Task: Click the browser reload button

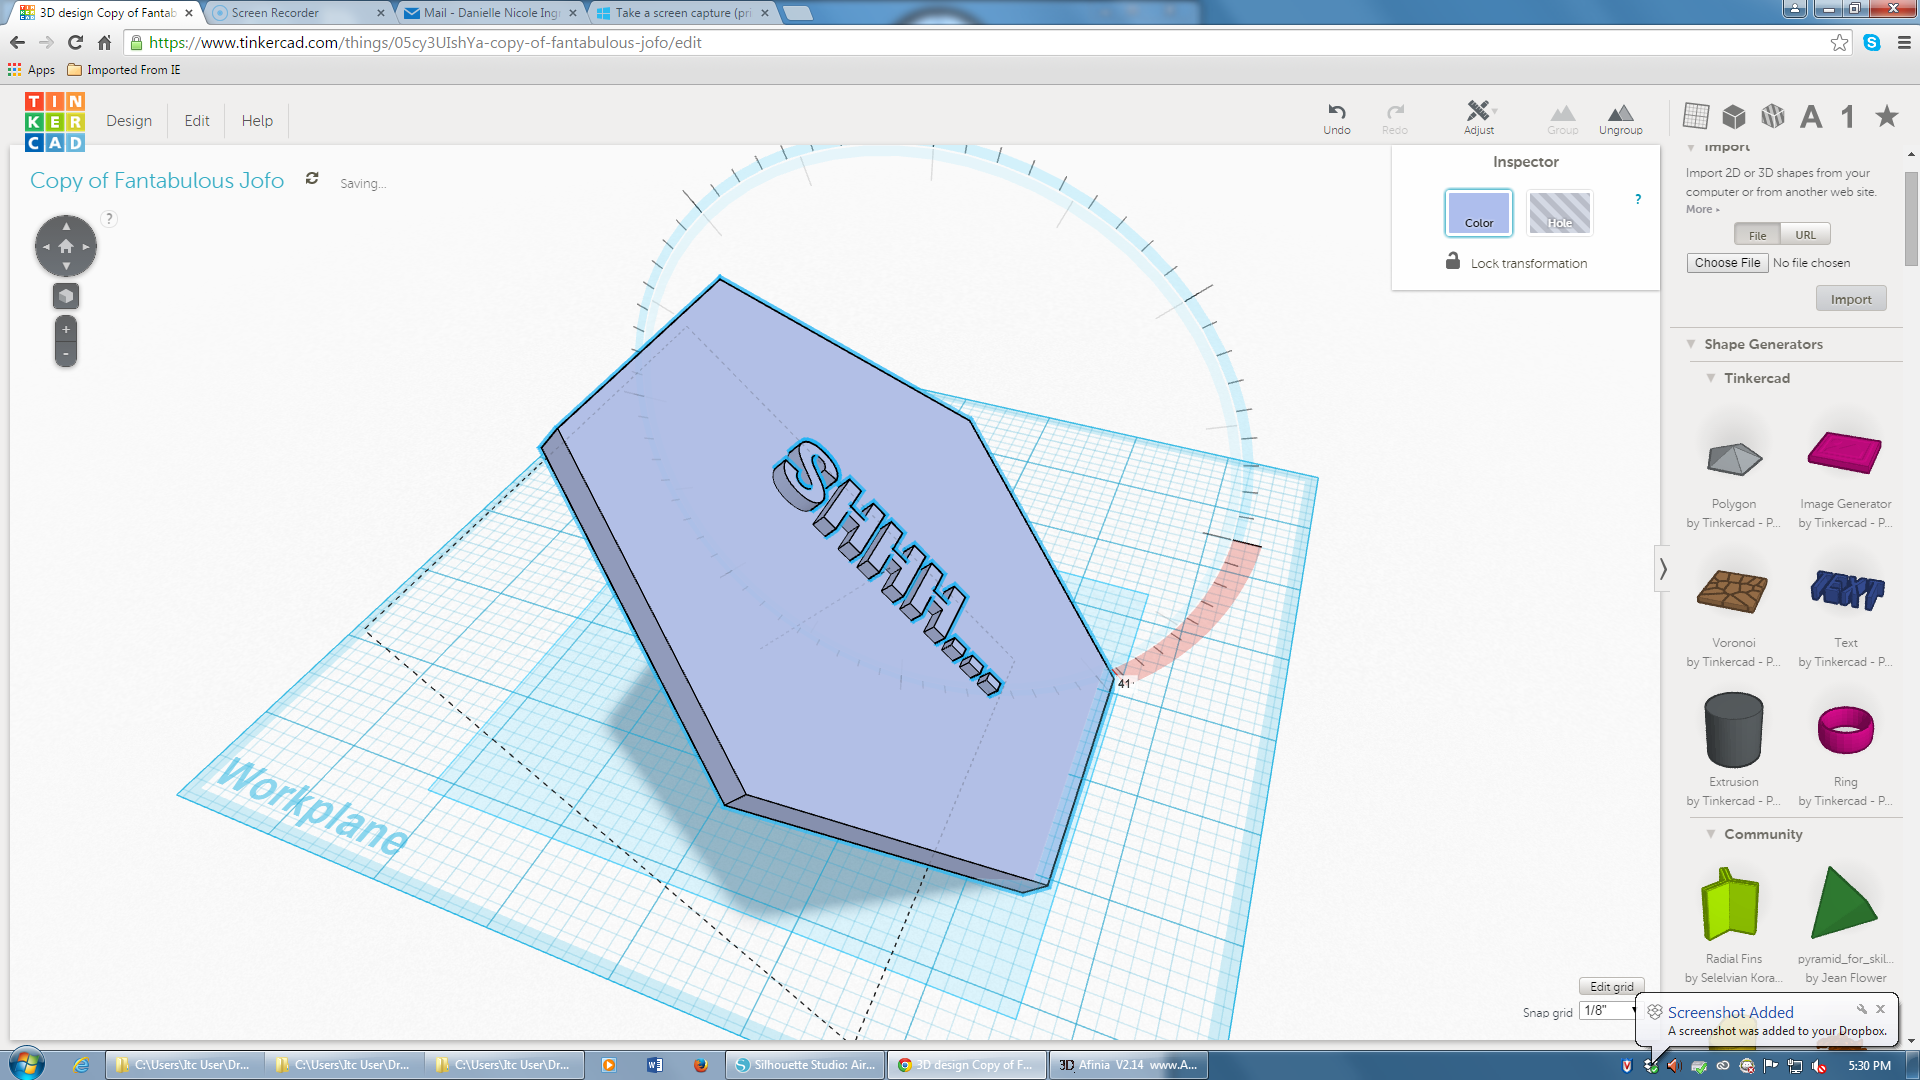Action: coord(75,42)
